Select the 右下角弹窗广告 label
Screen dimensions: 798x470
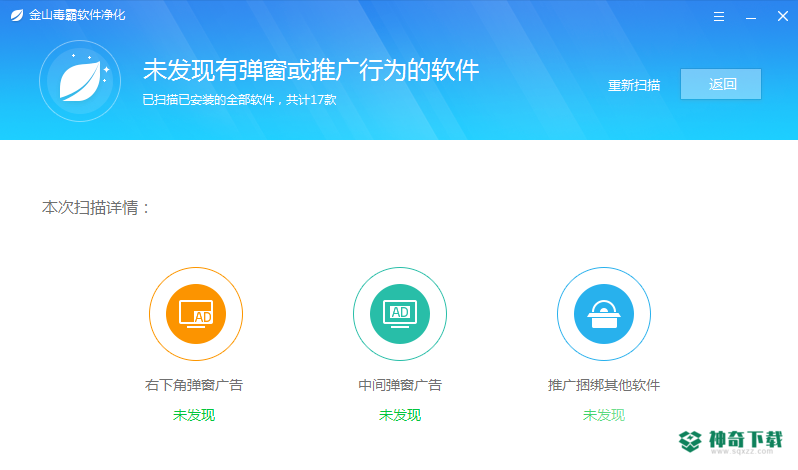194,385
